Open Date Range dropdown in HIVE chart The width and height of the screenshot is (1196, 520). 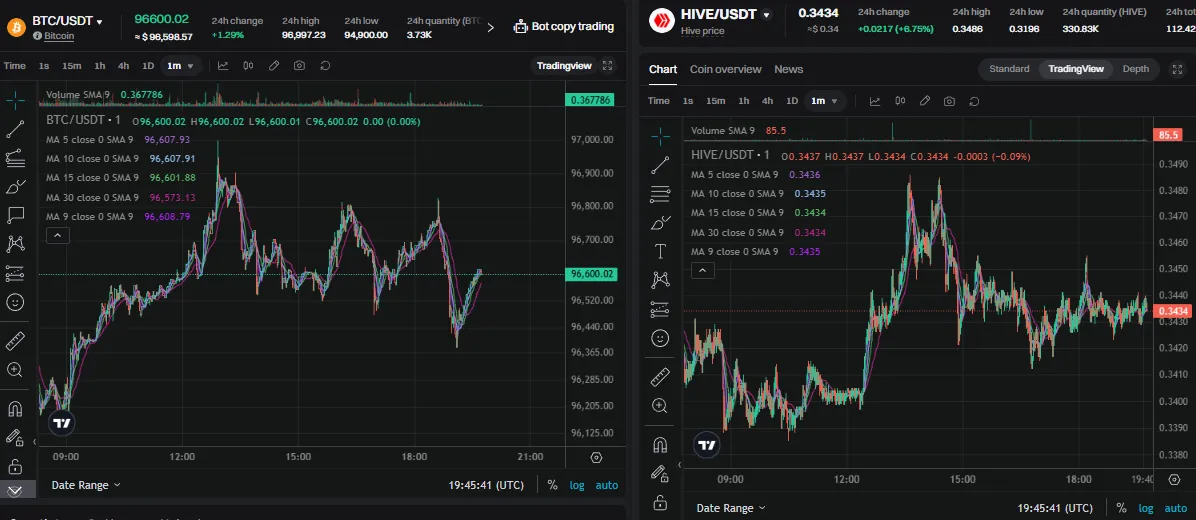pyautogui.click(x=731, y=508)
